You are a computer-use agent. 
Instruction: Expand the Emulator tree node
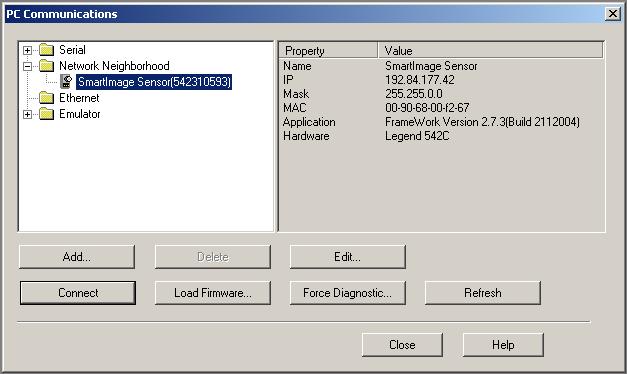[x=27, y=114]
